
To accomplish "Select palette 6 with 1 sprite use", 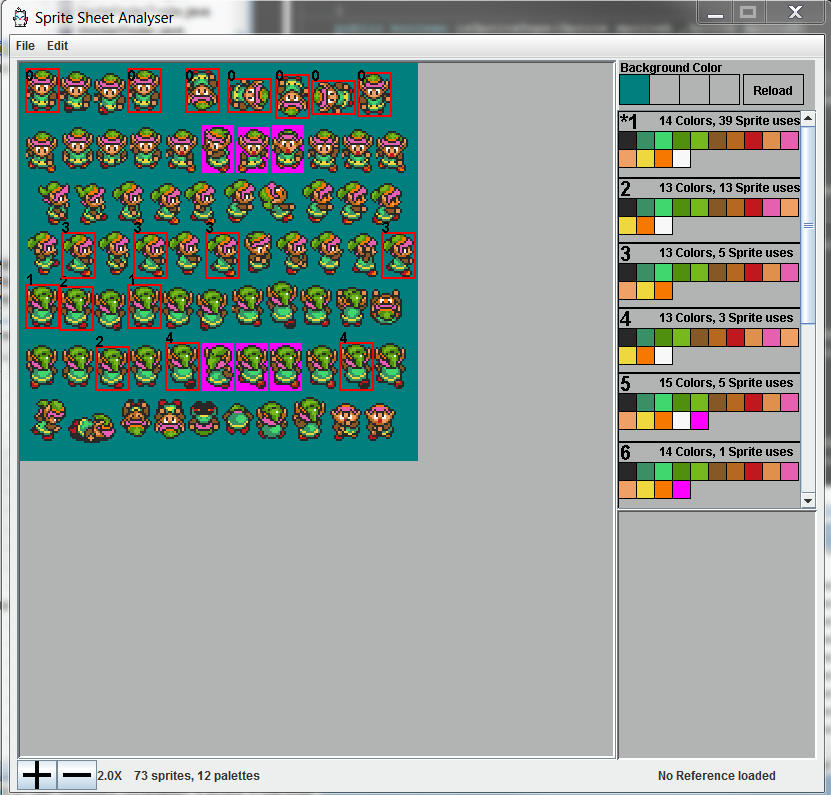I will [x=709, y=473].
